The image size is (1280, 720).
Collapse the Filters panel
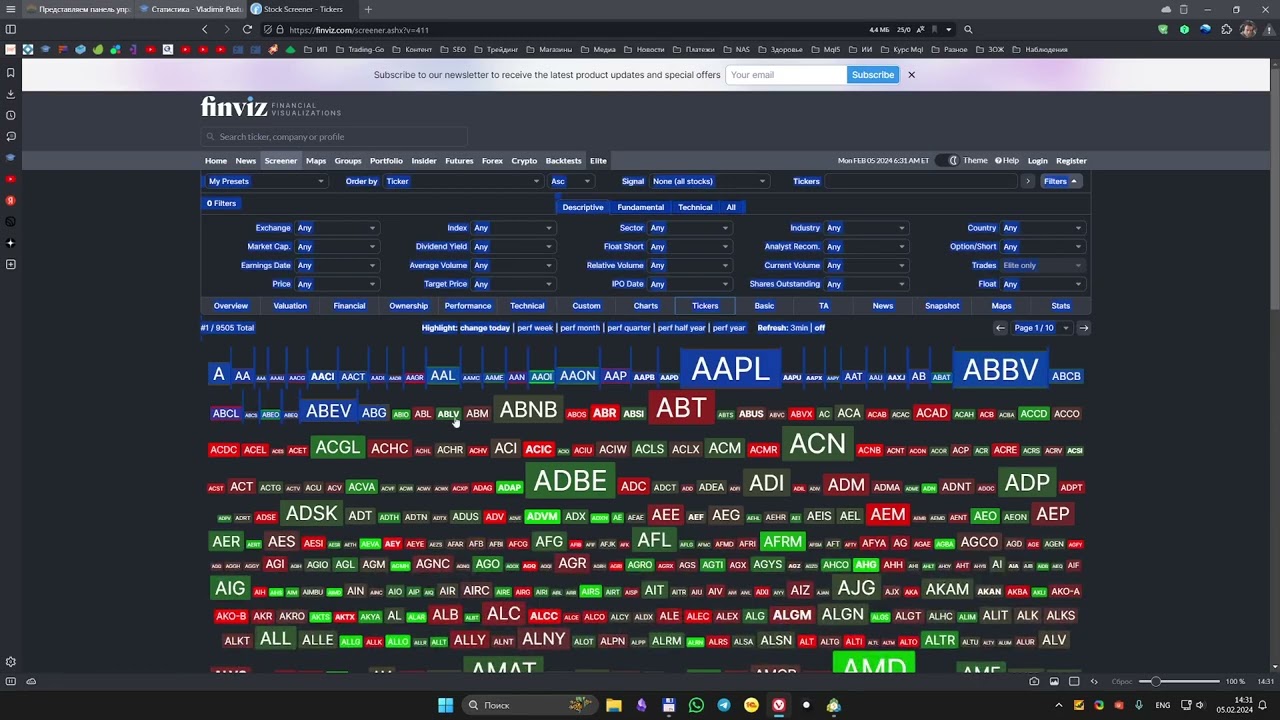point(1061,181)
